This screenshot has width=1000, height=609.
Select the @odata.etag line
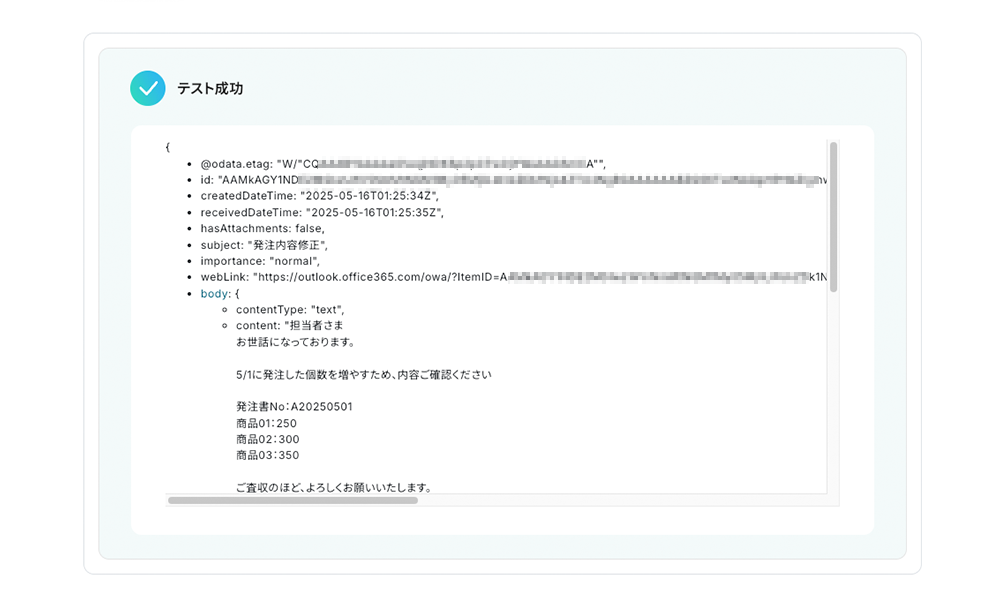click(403, 164)
